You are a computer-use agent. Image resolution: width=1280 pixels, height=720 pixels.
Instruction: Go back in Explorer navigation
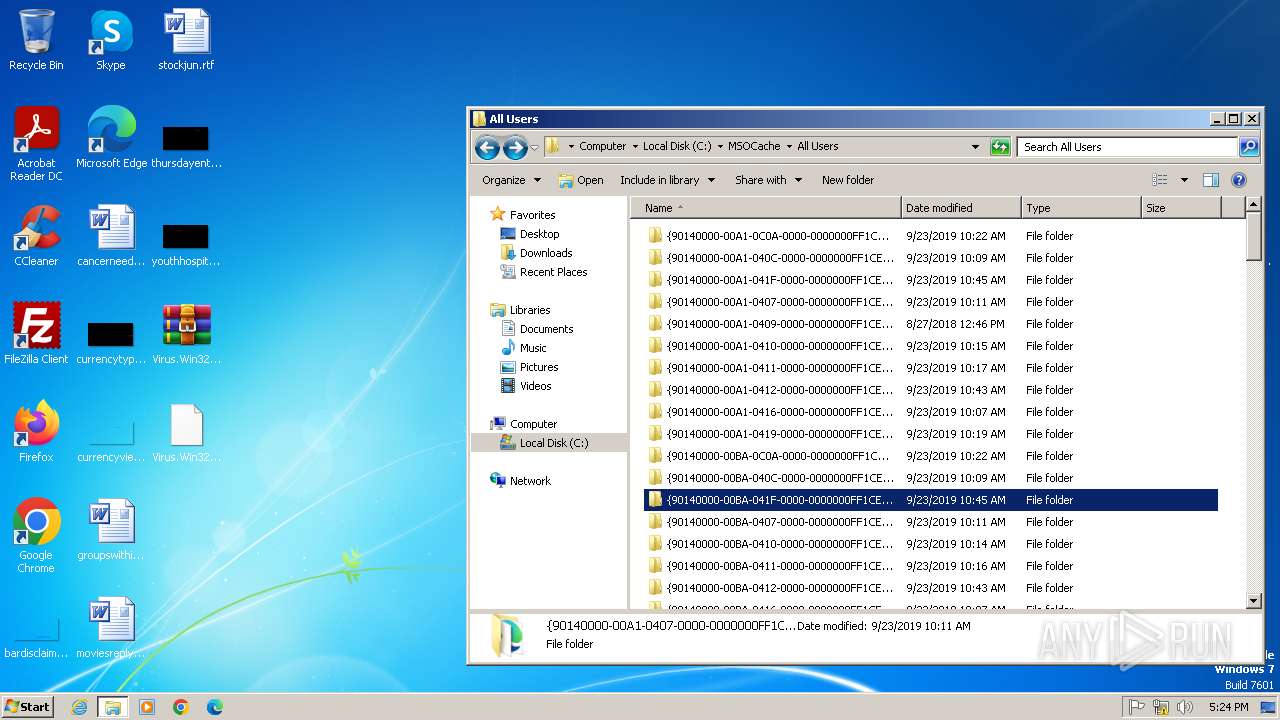pos(487,148)
